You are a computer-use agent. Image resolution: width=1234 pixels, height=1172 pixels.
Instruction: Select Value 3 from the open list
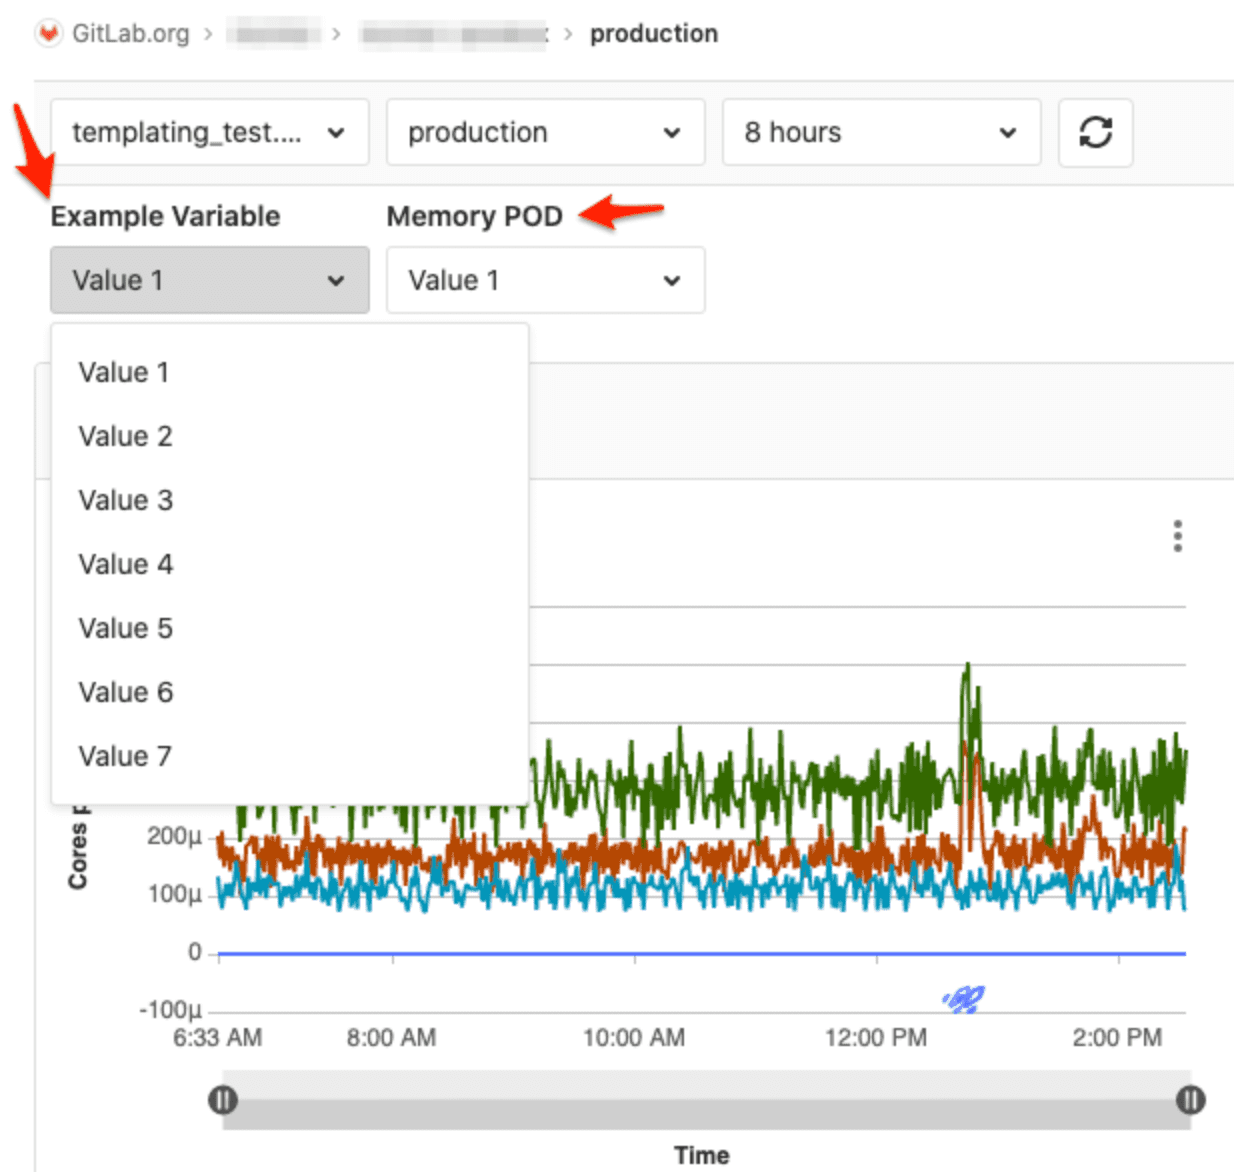[124, 500]
